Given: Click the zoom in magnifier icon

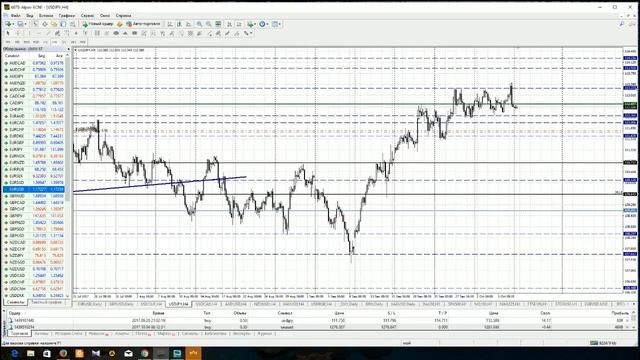Looking at the screenshot, I should pos(199,24).
